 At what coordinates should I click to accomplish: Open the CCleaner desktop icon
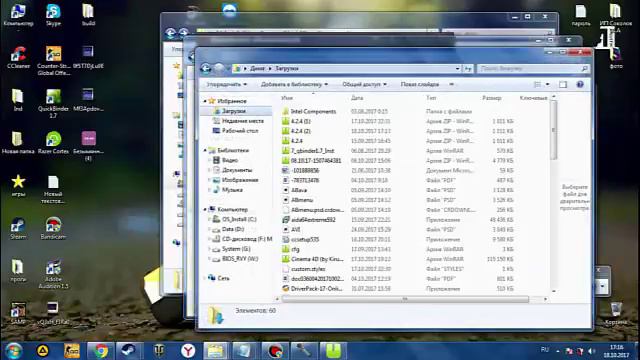coord(18,57)
